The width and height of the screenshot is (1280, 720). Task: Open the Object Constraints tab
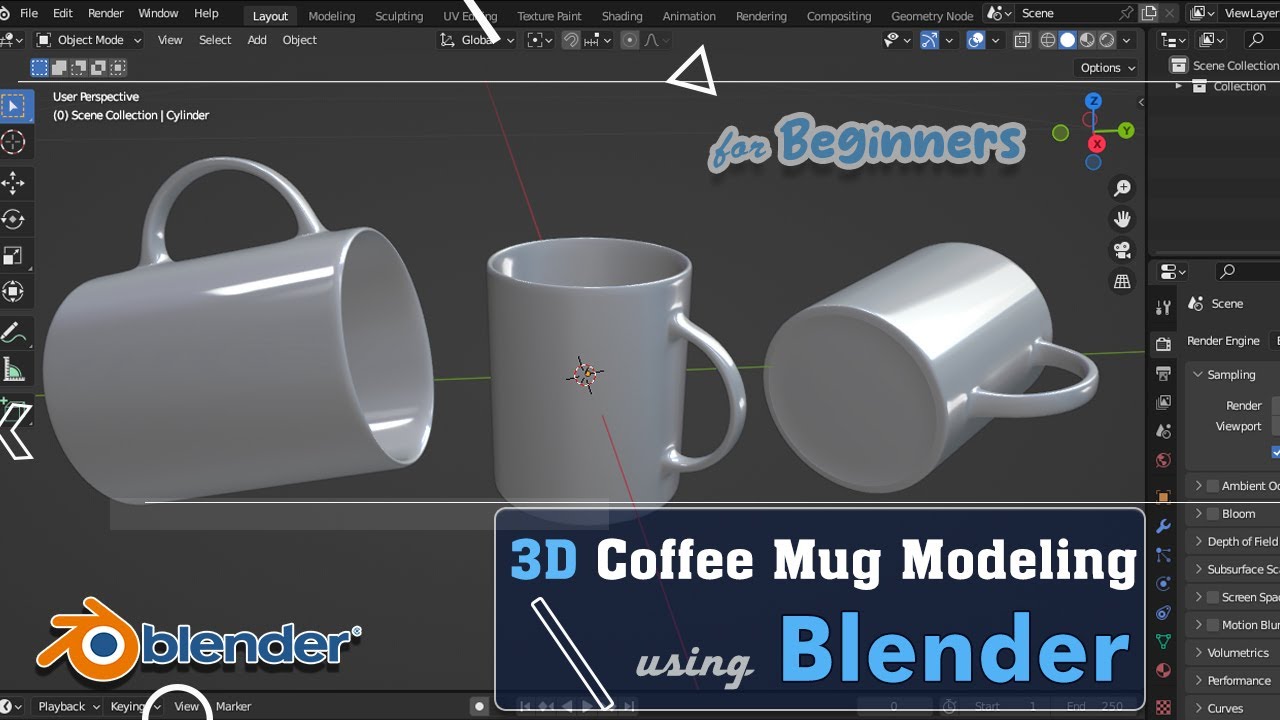pos(1163,612)
